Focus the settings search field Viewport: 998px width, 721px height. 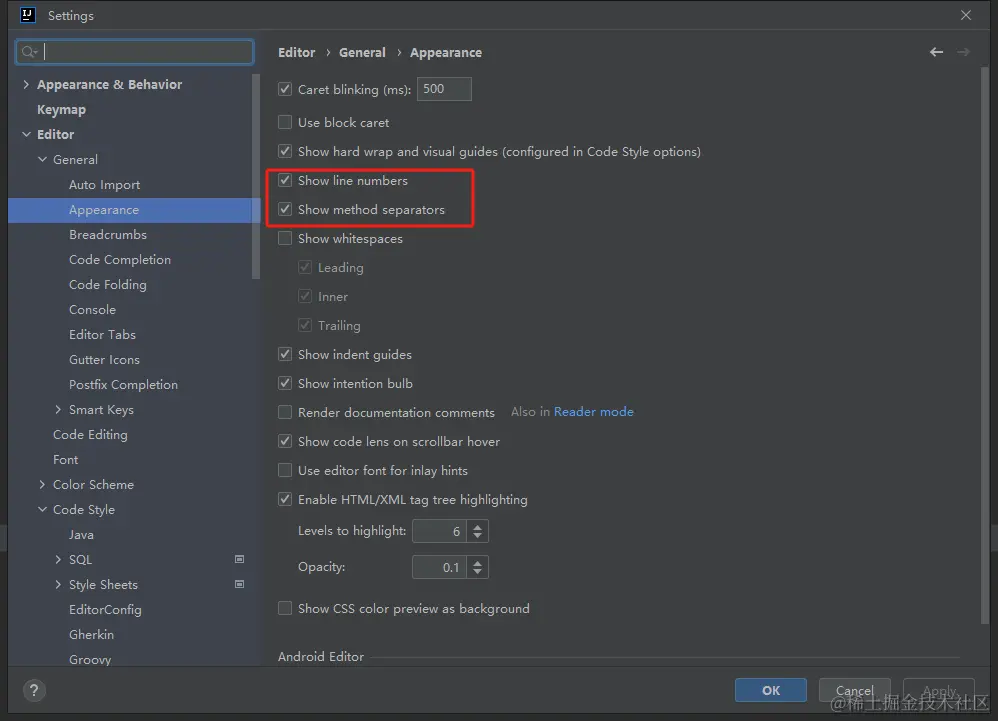click(135, 52)
